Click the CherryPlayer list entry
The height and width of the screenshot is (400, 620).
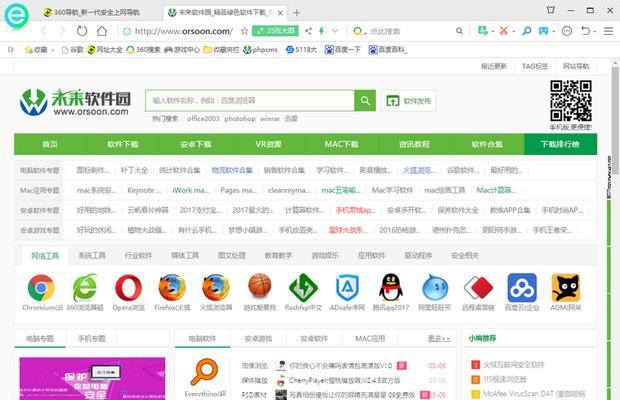click(344, 380)
